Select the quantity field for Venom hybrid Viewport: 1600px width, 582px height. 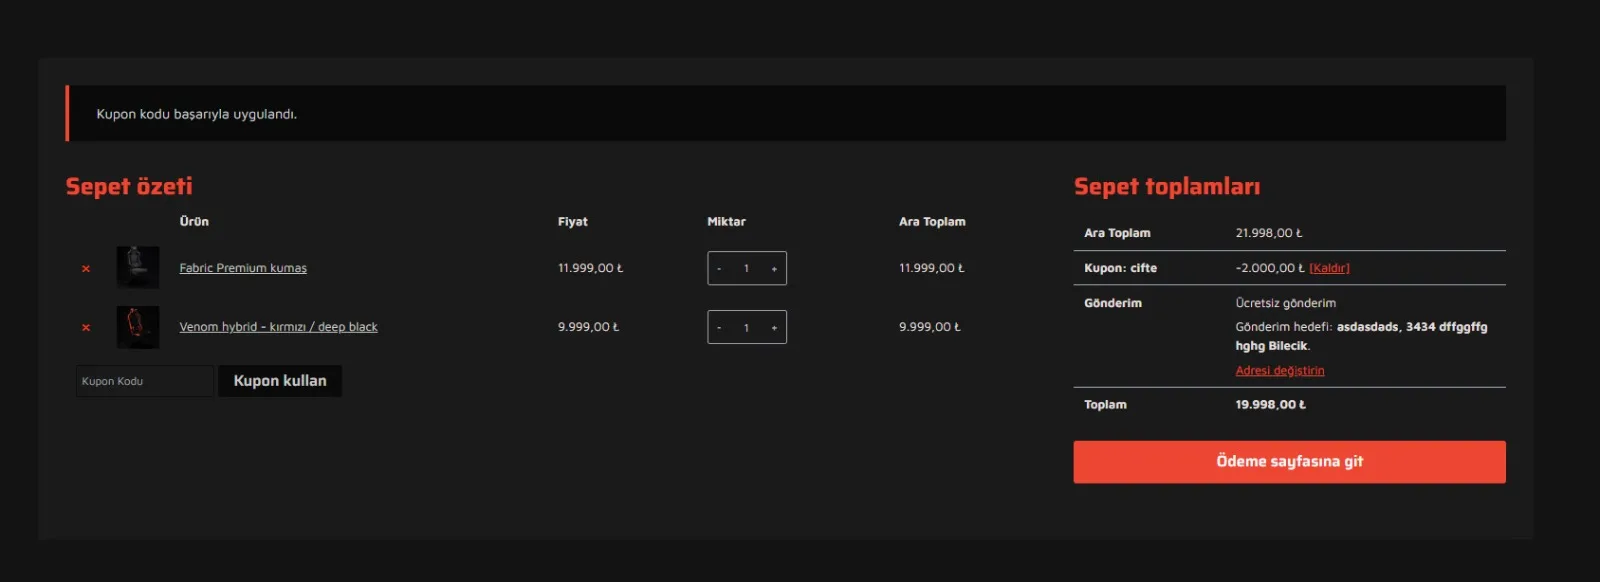tap(746, 328)
